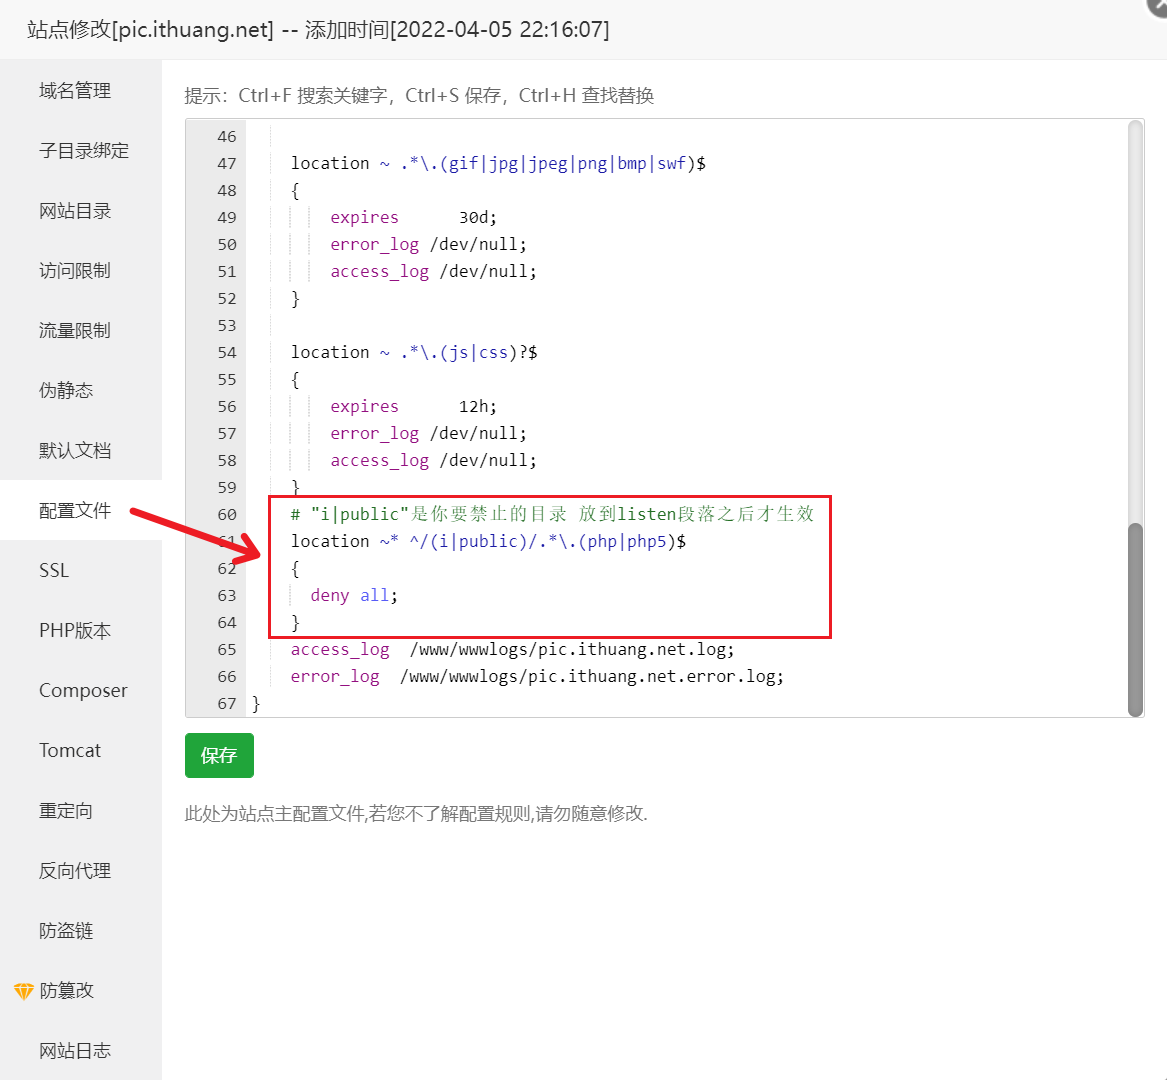Click the 'expires 30d;' line

[x=413, y=217]
